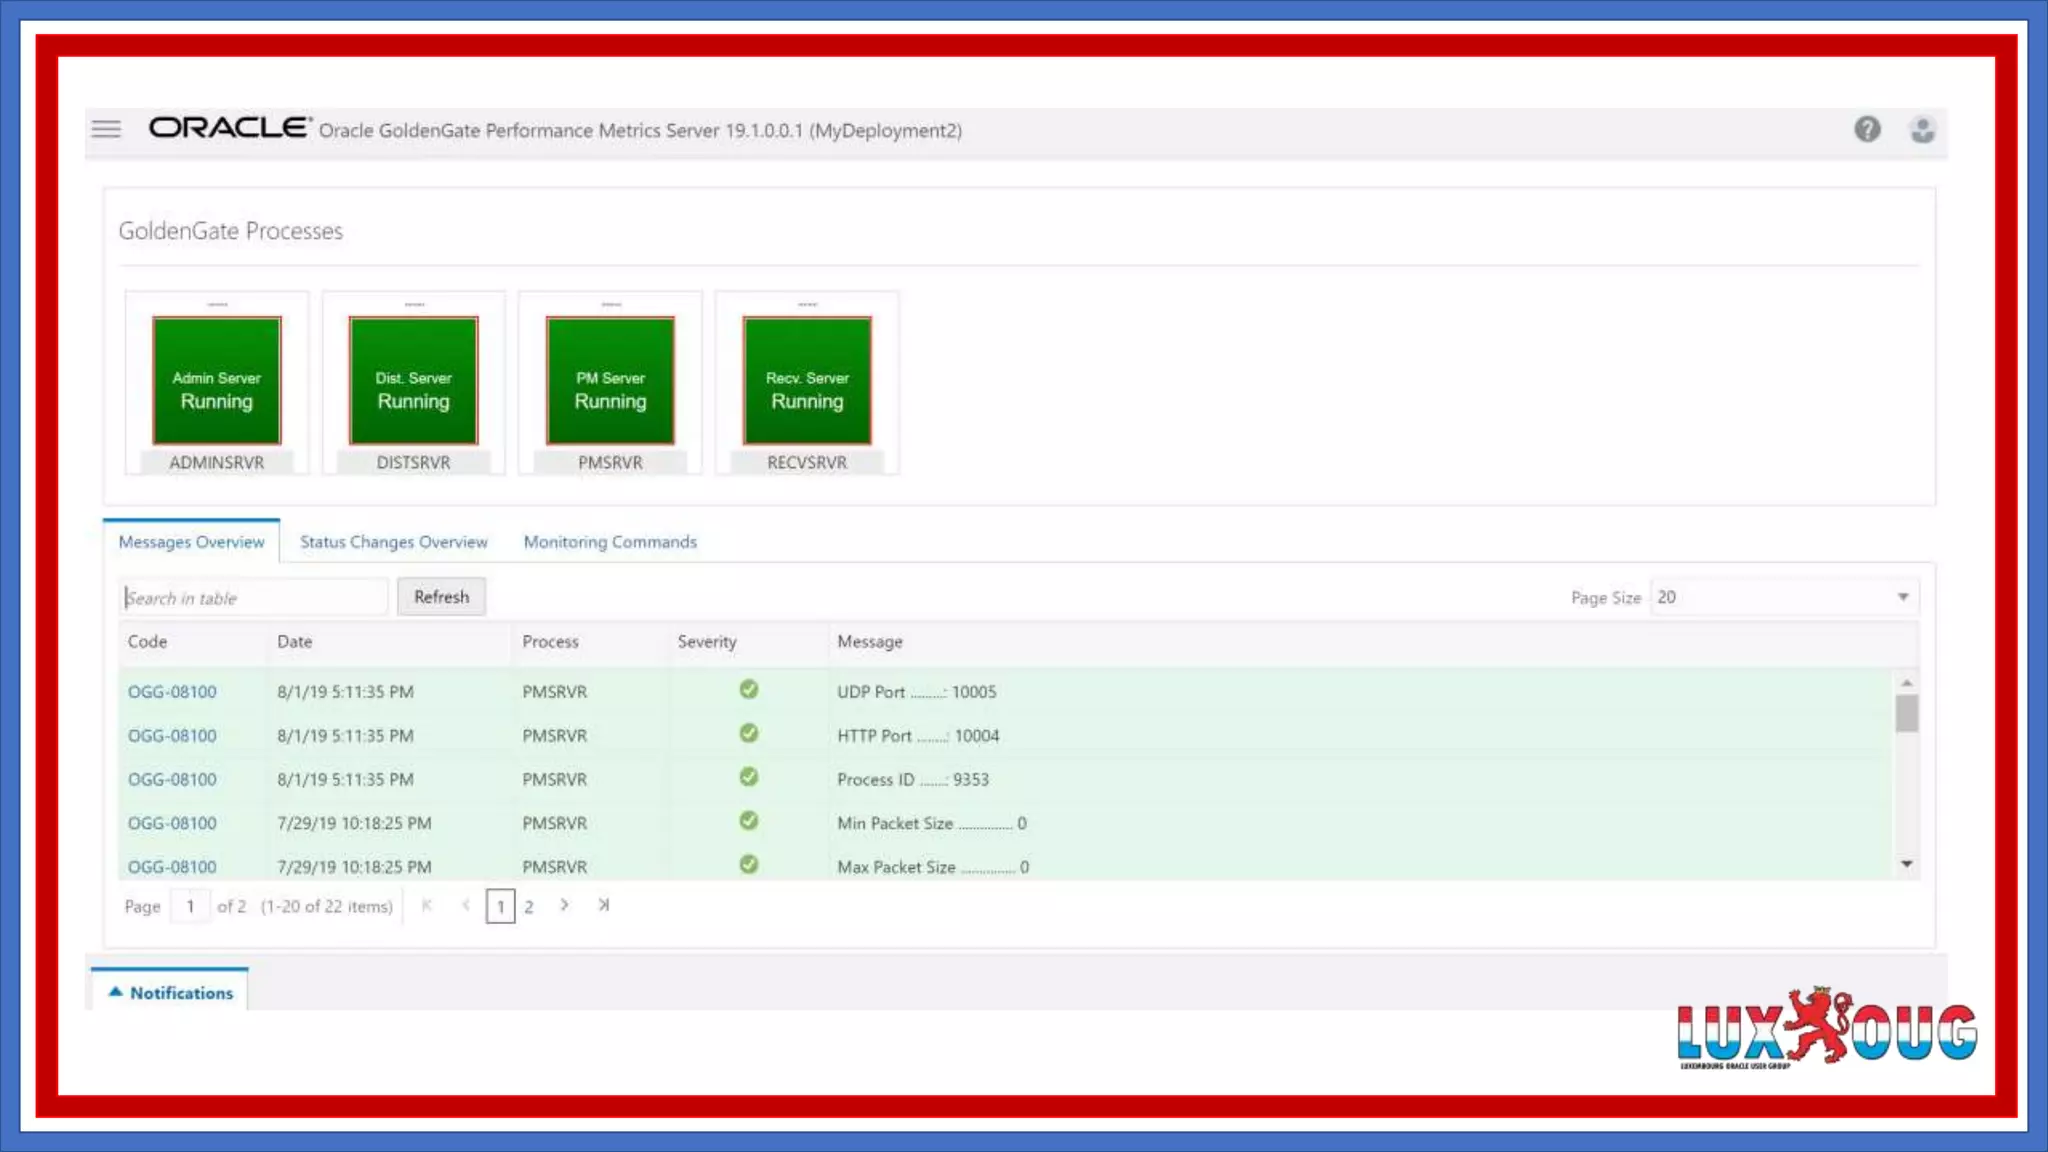Open the Monitoring Commands tab

610,542
